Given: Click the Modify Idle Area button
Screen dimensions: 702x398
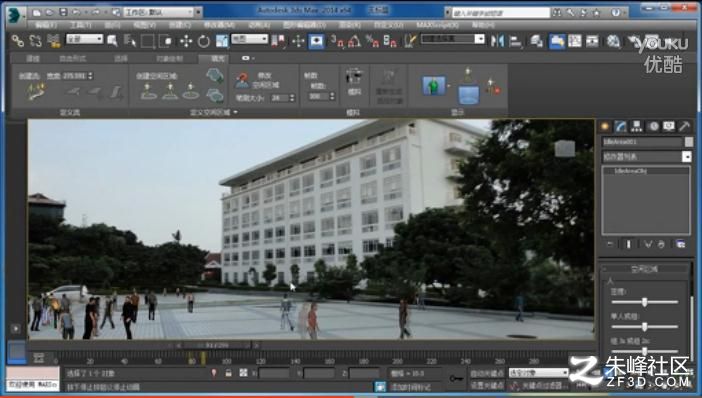Looking at the screenshot, I should [257, 81].
